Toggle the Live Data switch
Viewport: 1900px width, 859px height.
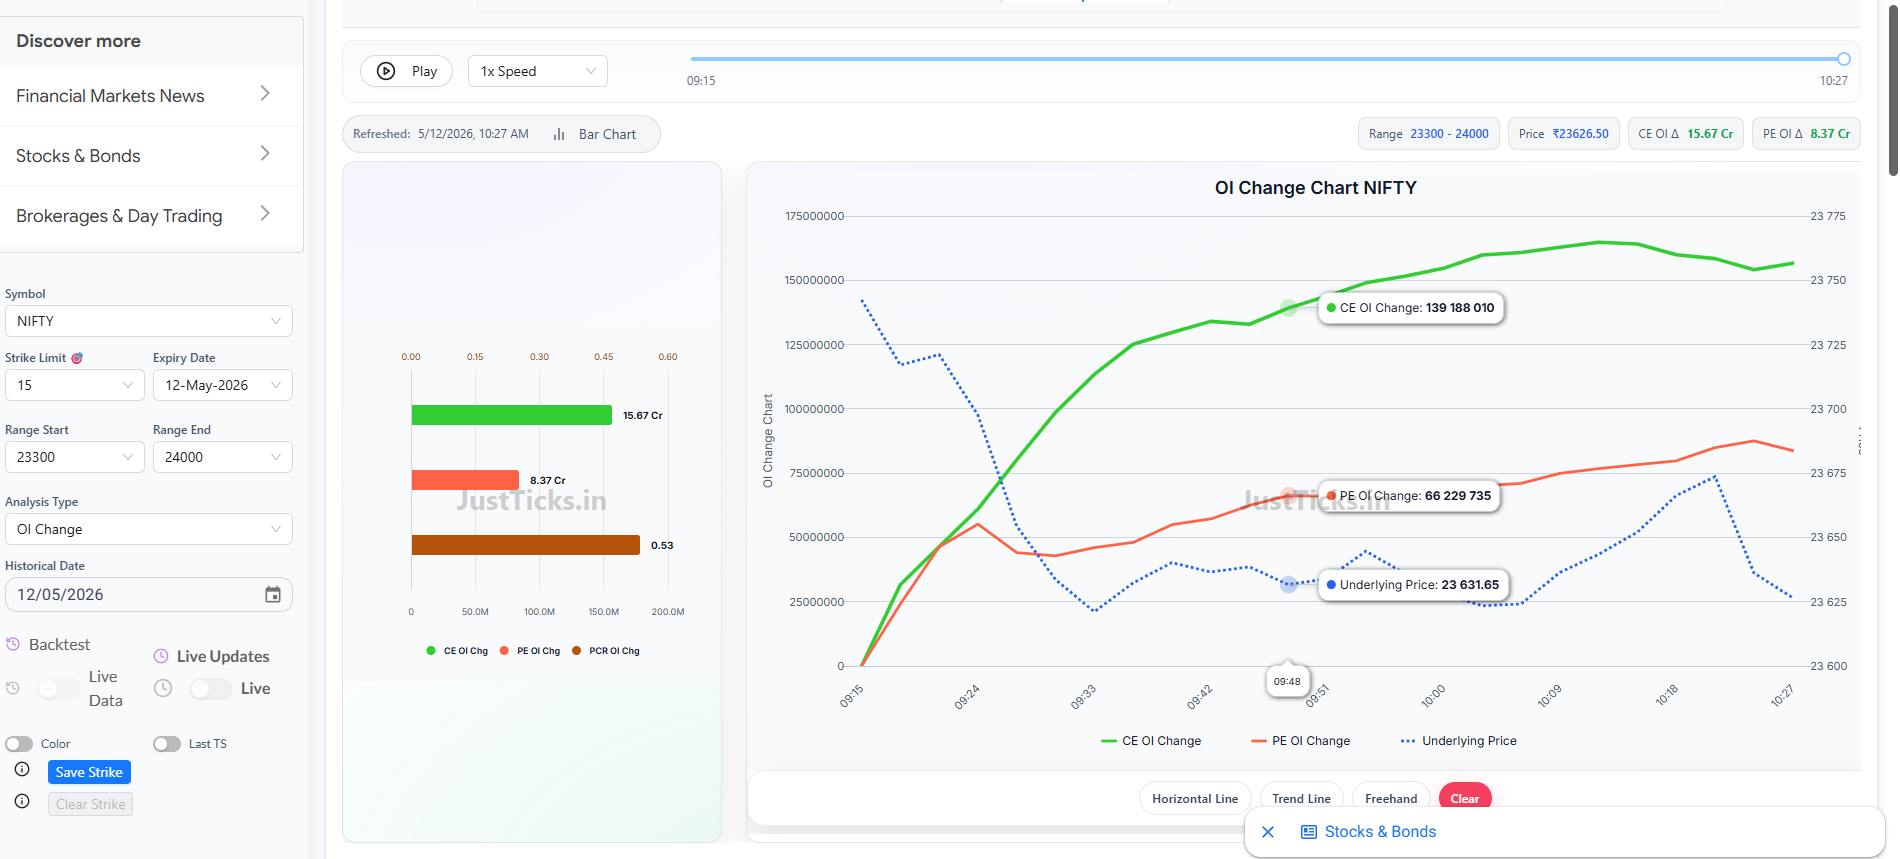pyautogui.click(x=58, y=688)
